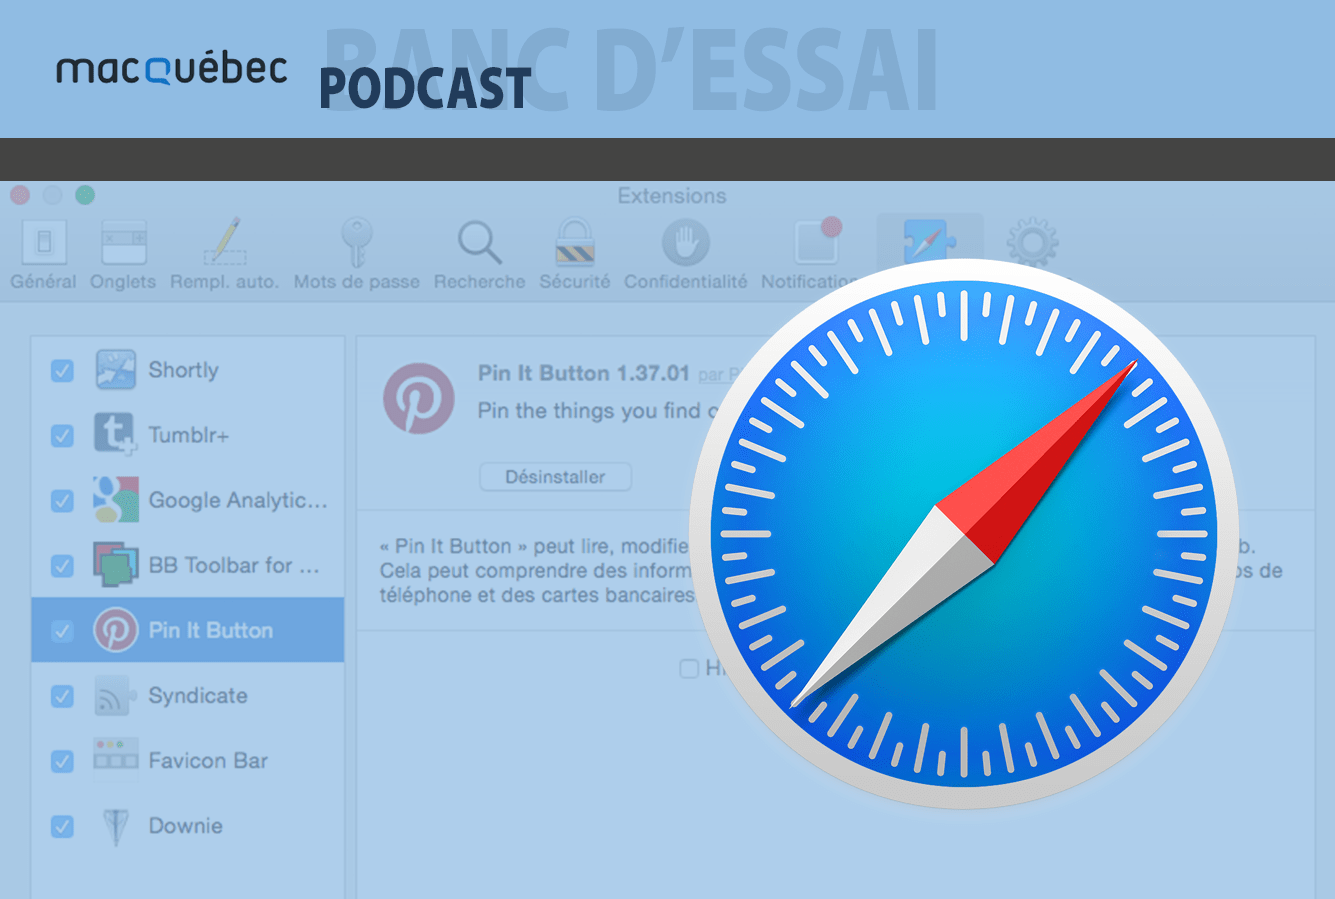Toggle the Pin It Button checkbox

(62, 631)
